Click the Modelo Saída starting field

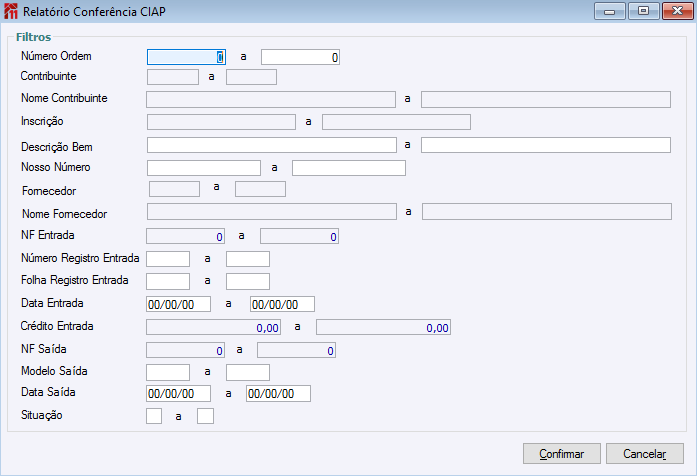pyautogui.click(x=168, y=372)
